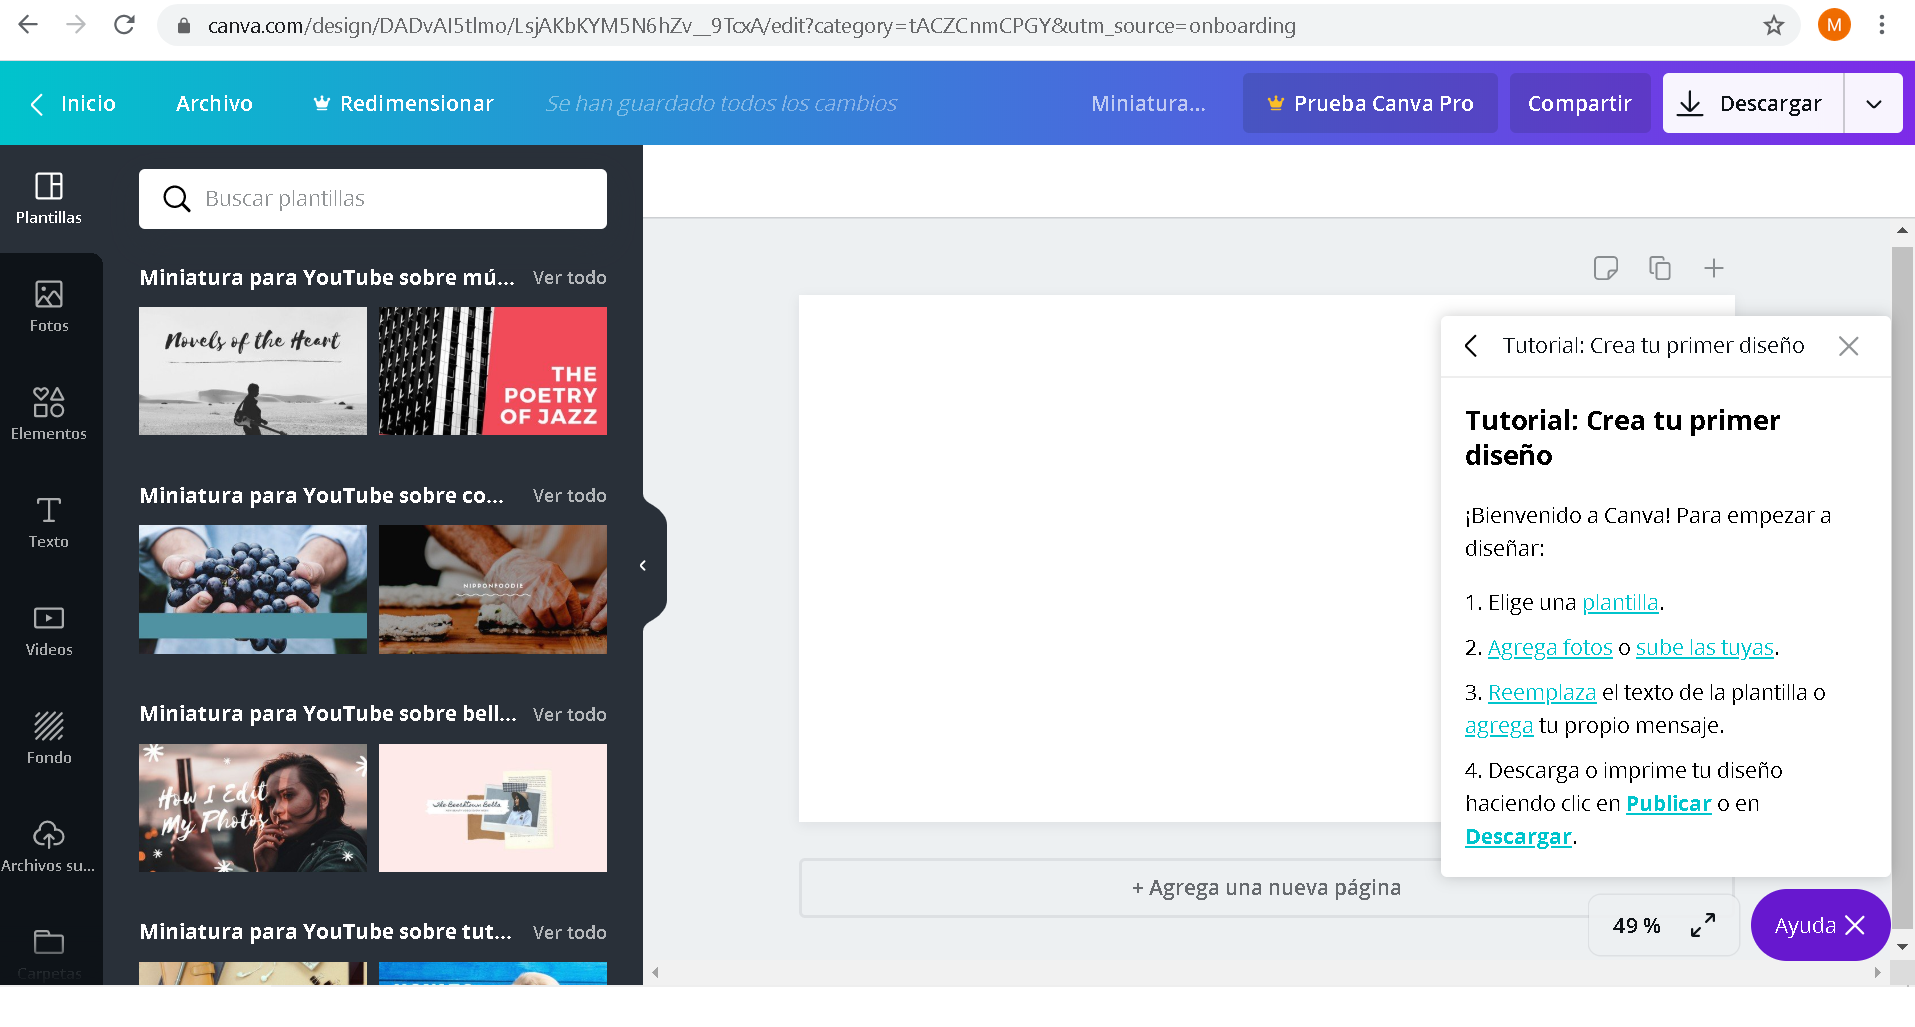Close the tutorial panel
The height and width of the screenshot is (1027, 1915).
pyautogui.click(x=1848, y=346)
